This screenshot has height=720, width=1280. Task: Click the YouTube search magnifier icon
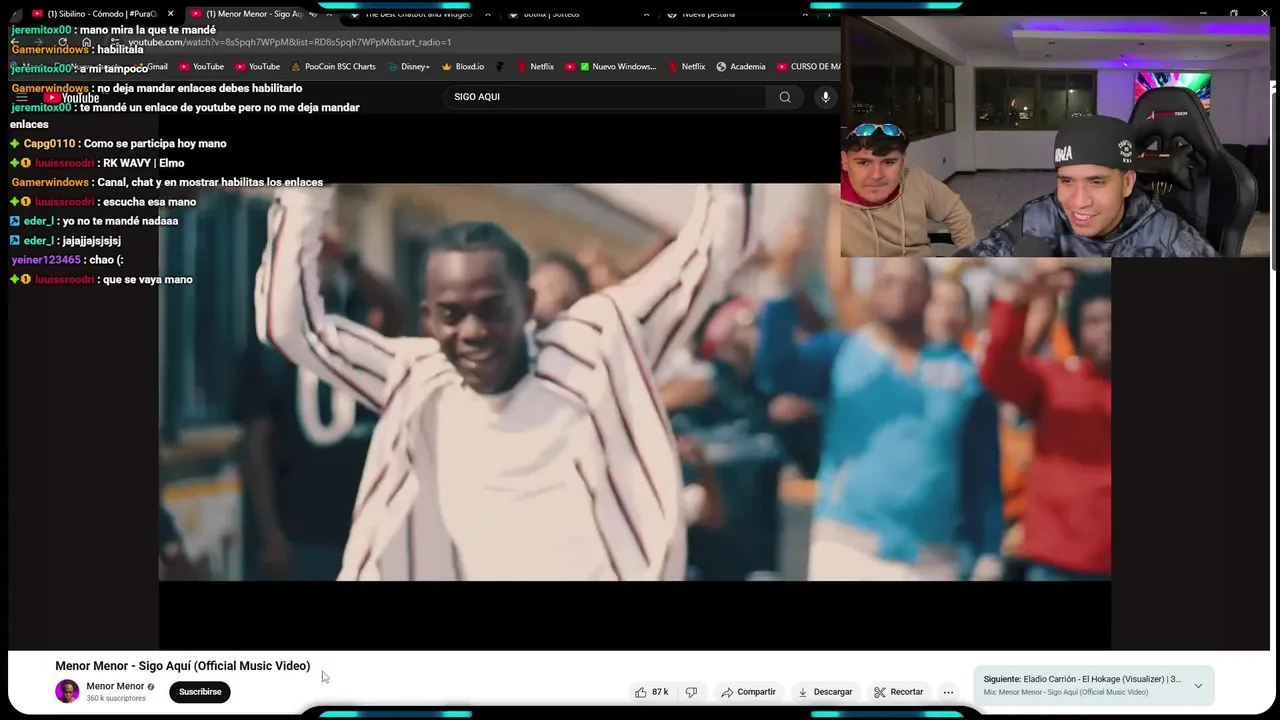(x=785, y=97)
